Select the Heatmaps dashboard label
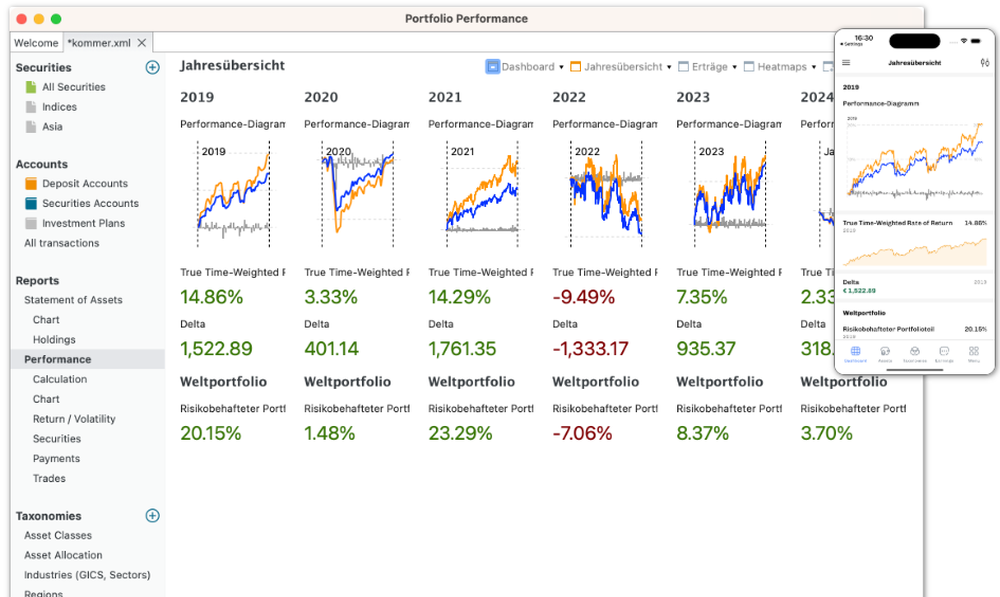 pyautogui.click(x=782, y=66)
